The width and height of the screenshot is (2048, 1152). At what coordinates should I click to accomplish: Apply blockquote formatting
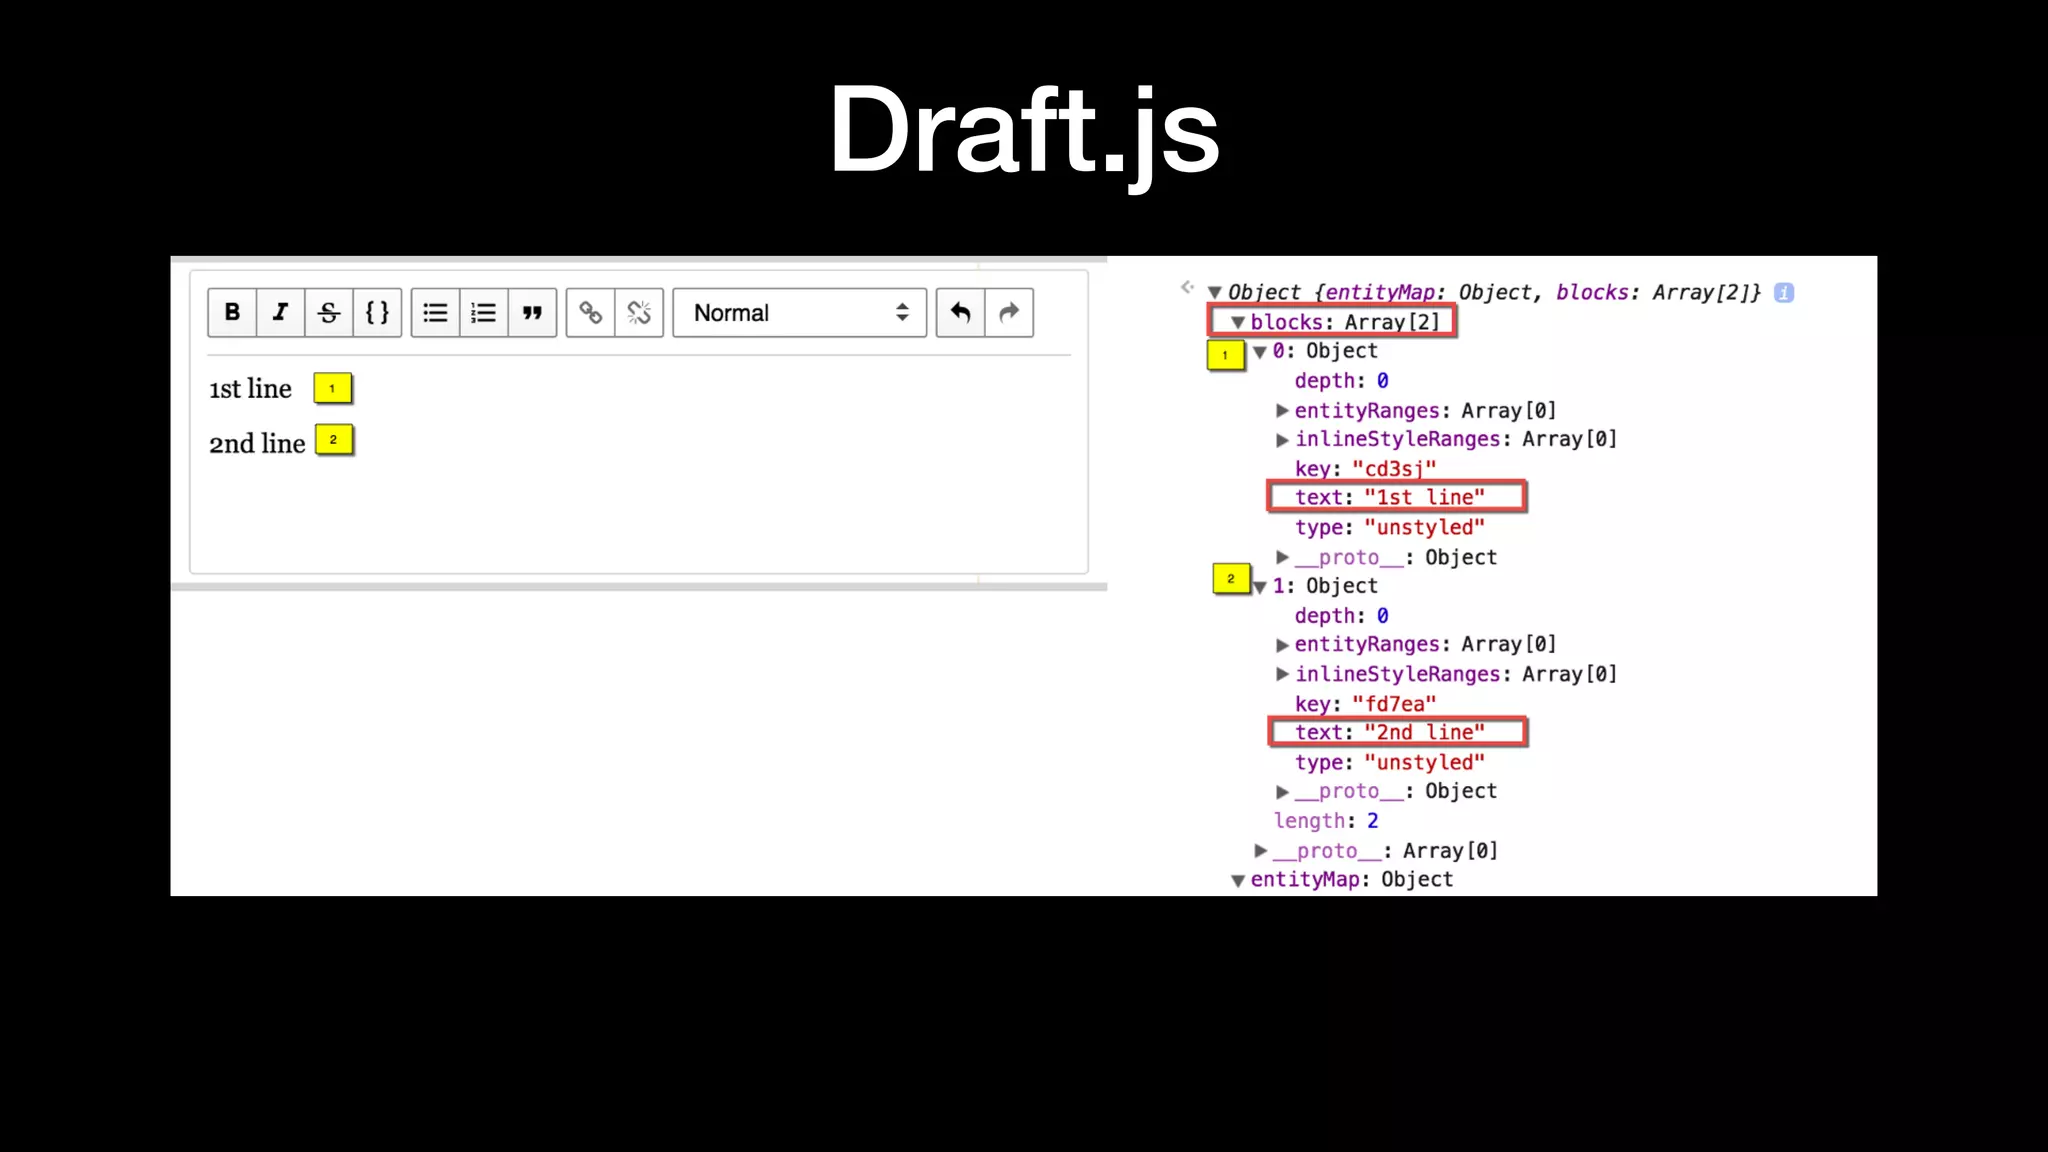click(533, 313)
